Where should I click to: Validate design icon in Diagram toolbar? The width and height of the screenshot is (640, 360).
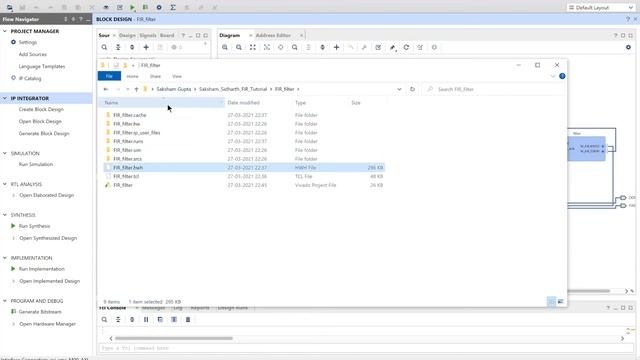tap(378, 47)
